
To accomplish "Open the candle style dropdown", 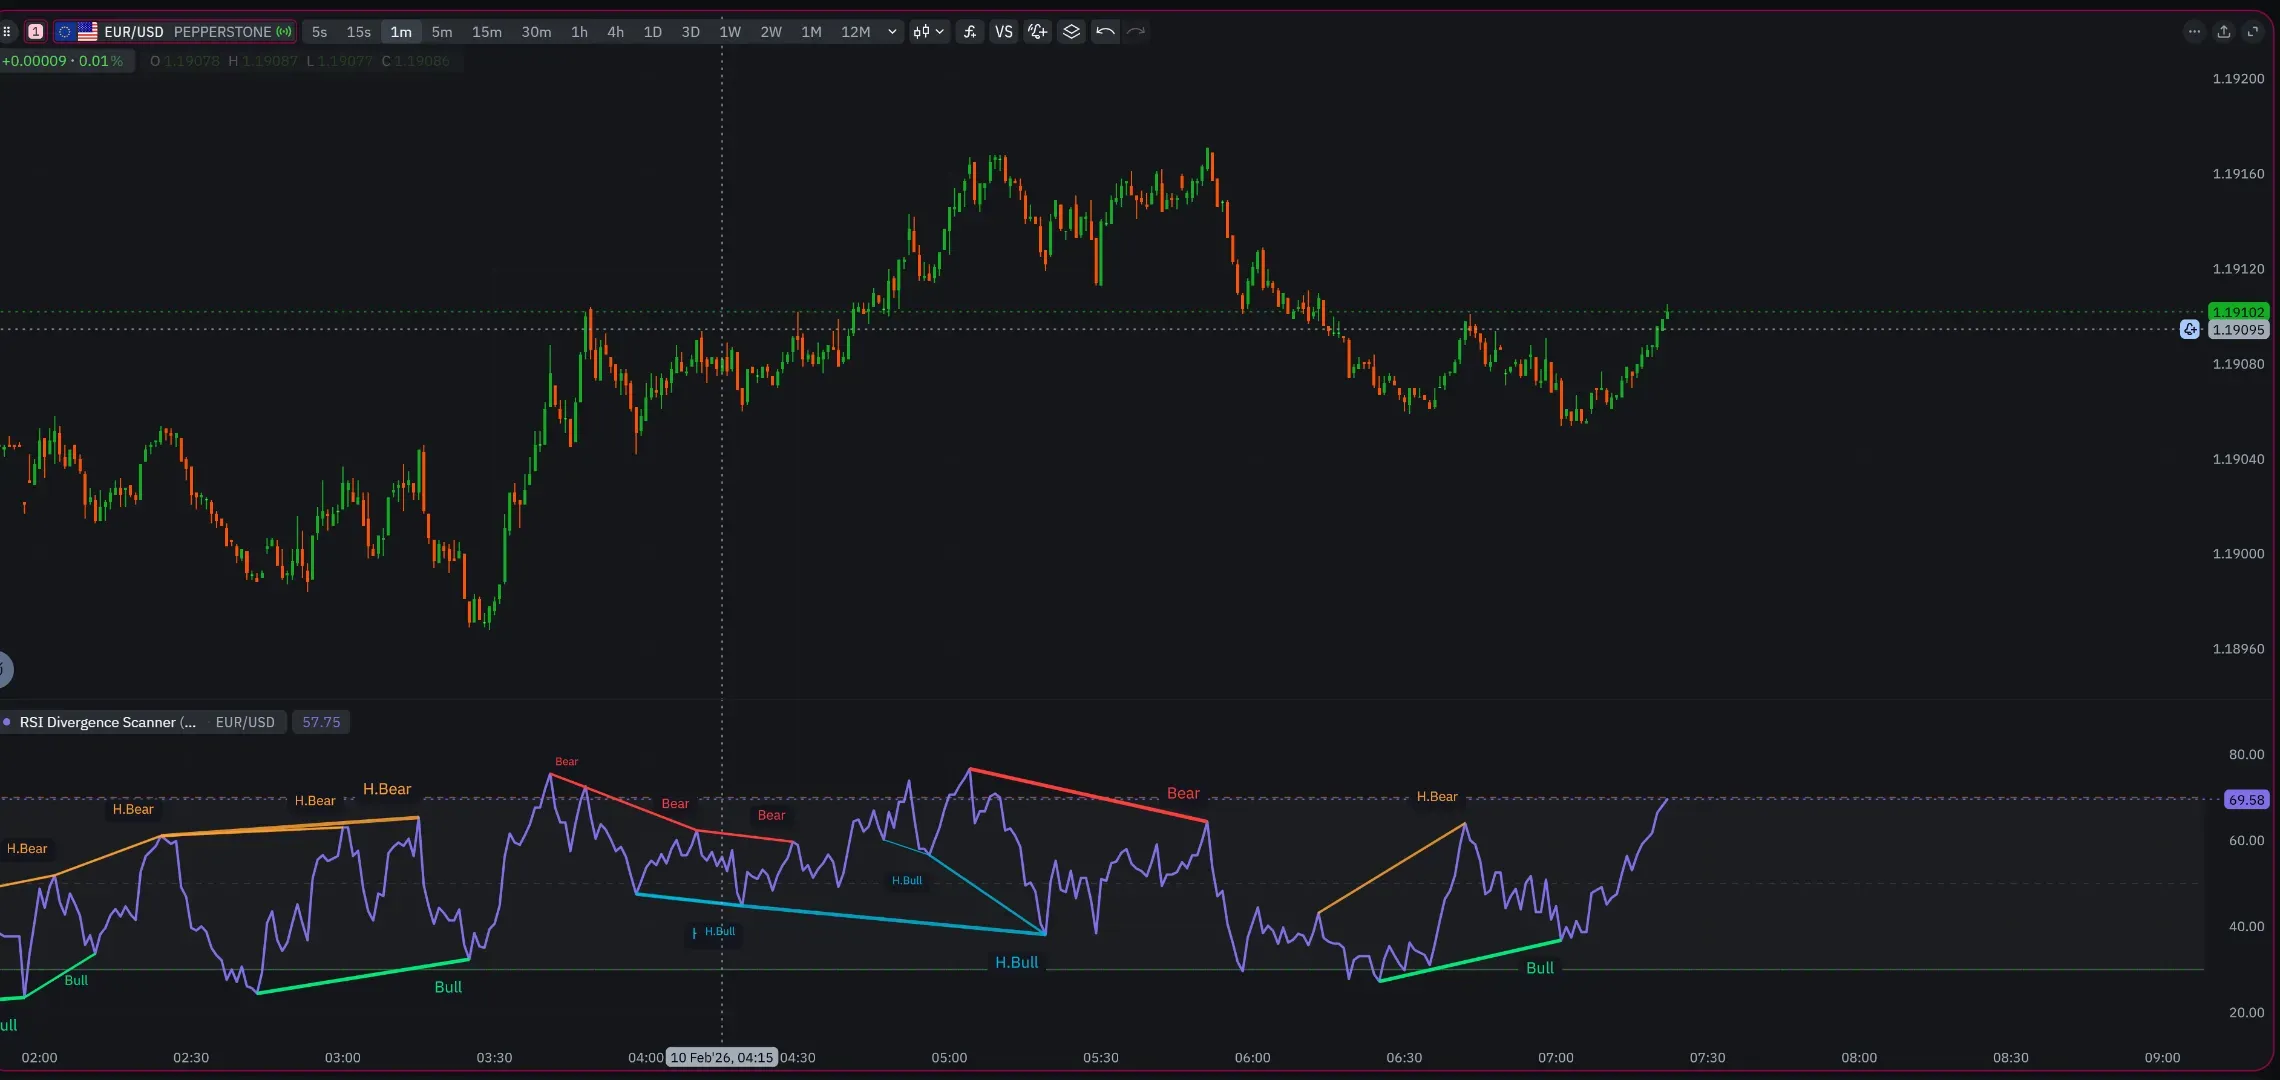I will 928,31.
